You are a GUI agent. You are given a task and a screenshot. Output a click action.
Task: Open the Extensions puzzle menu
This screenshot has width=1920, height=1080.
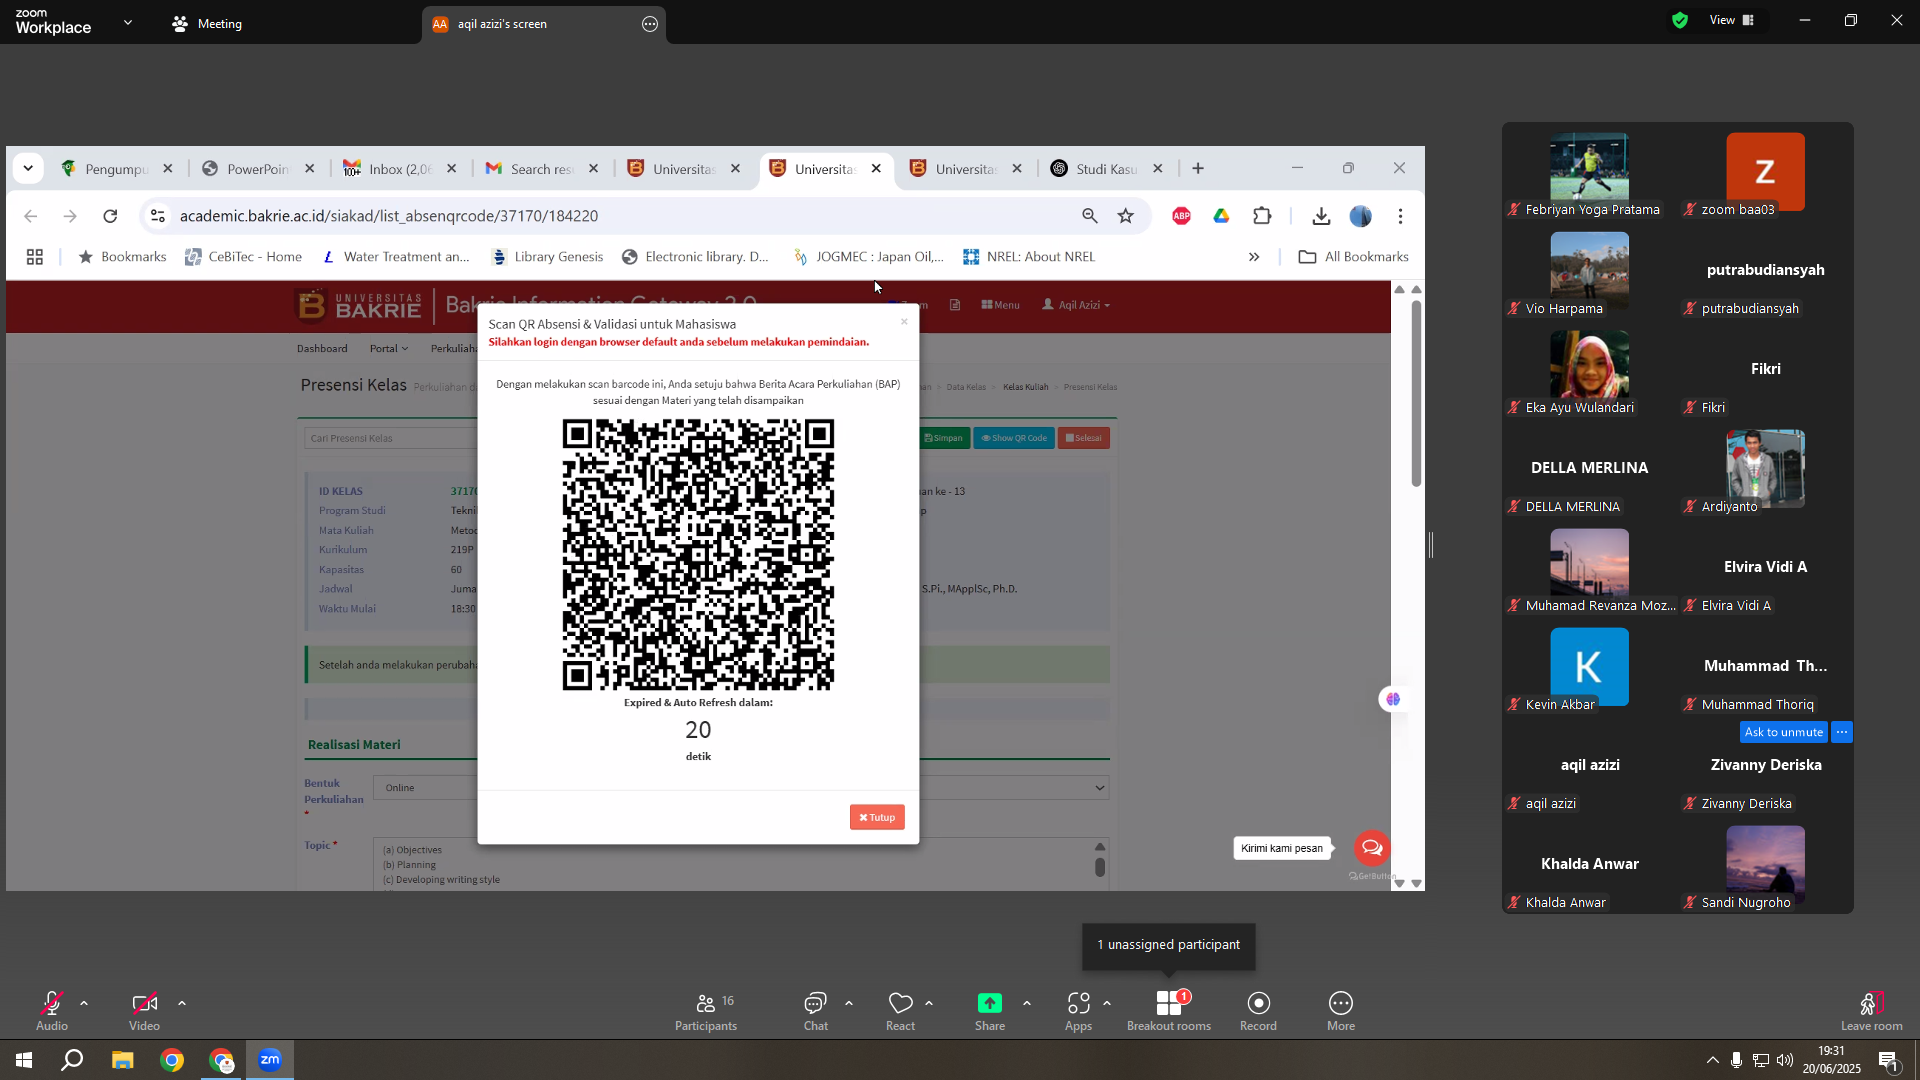[x=1262, y=216]
